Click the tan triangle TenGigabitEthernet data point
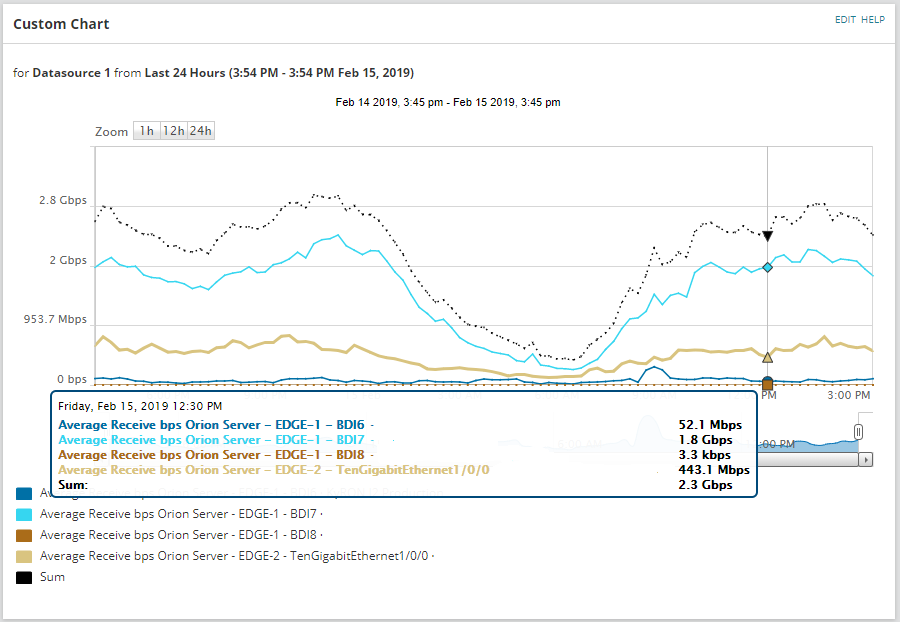Image resolution: width=900 pixels, height=622 pixels. 767,357
